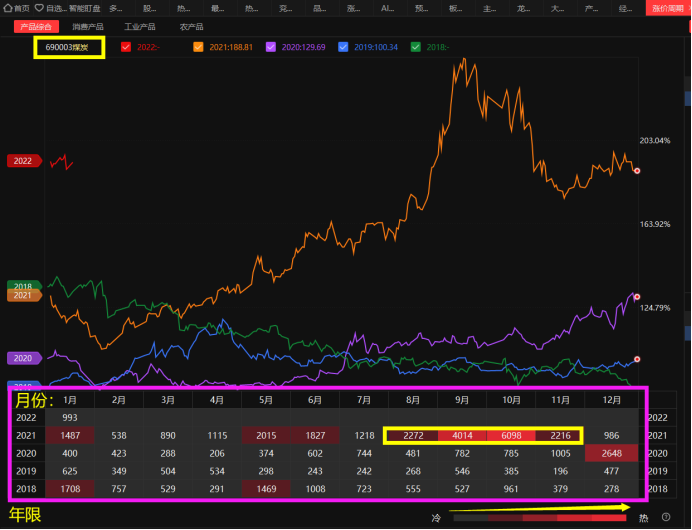Click the 163.92% axis label
Image resolution: width=692 pixels, height=530 pixels.
[x=655, y=224]
